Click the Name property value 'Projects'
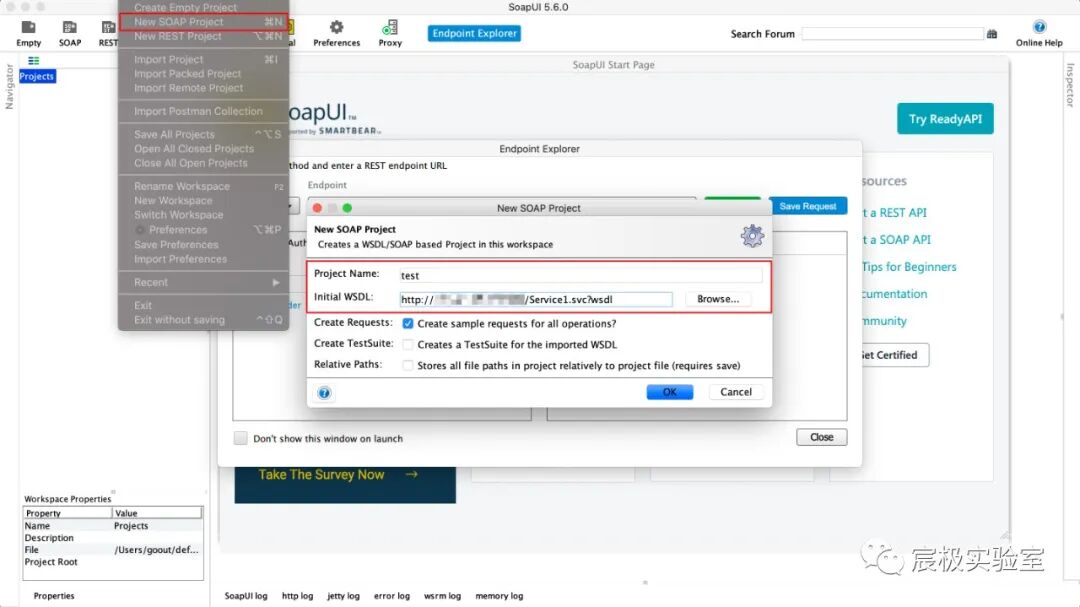1080x607 pixels. tap(131, 526)
